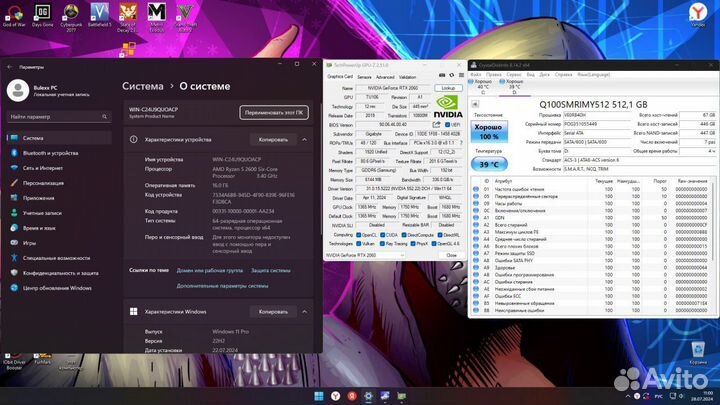The image size is (720, 405).
Task: Launch the Grand Theft Auto V shortcut
Action: point(185,17)
